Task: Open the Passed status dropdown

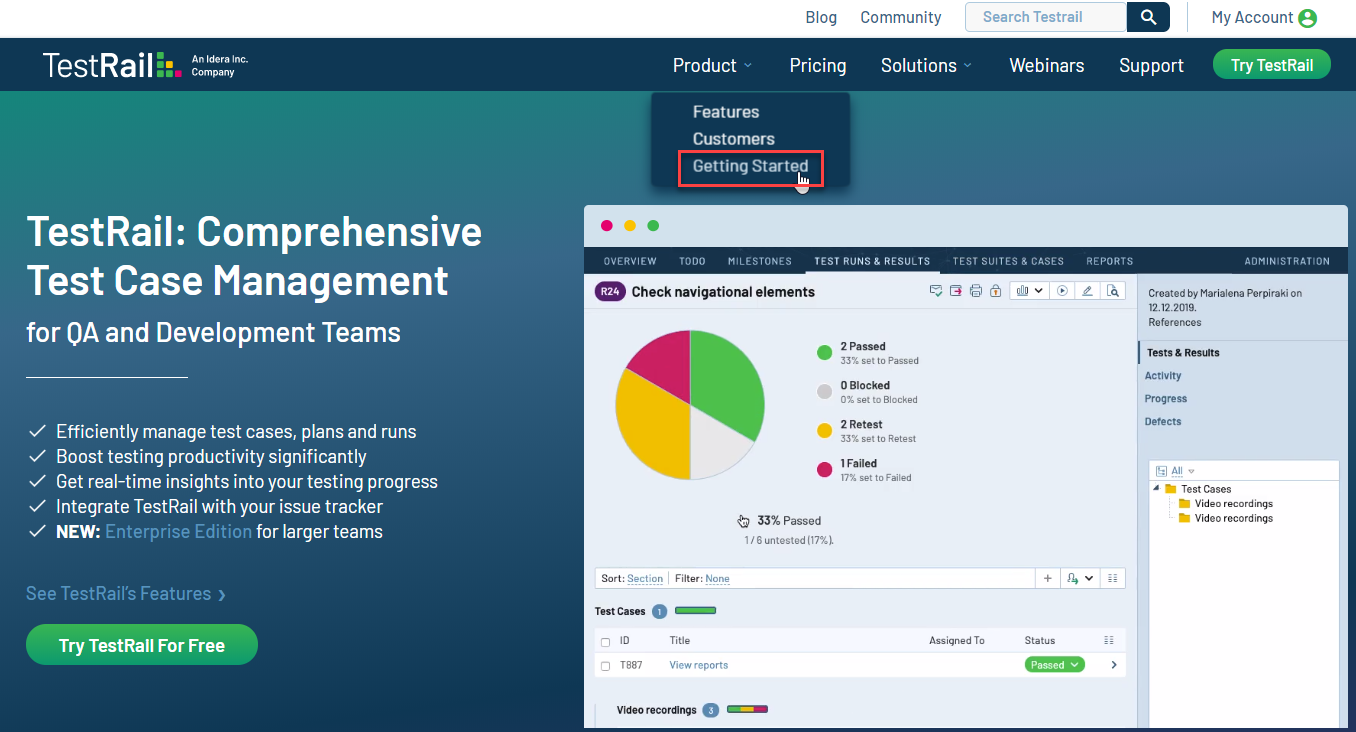Action: pos(1054,665)
